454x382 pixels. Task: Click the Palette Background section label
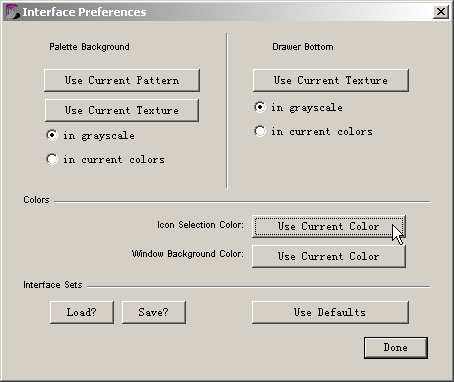(89, 47)
